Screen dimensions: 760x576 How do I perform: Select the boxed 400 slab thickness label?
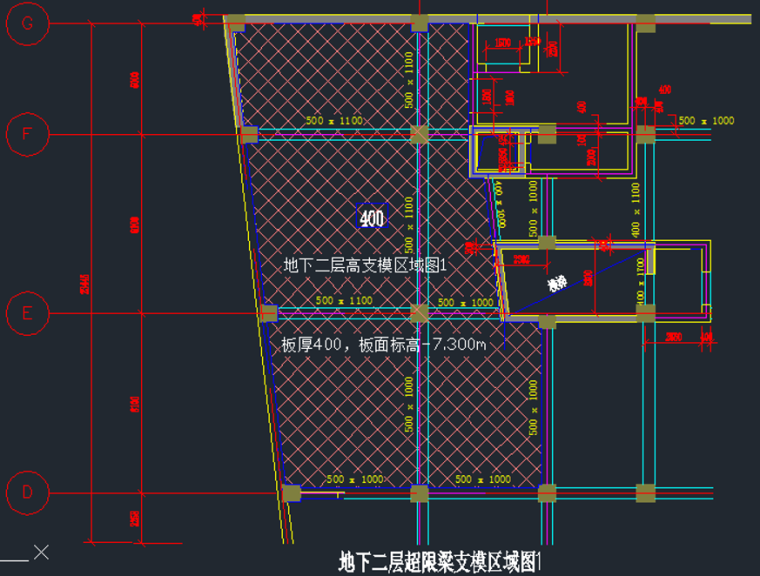371,217
